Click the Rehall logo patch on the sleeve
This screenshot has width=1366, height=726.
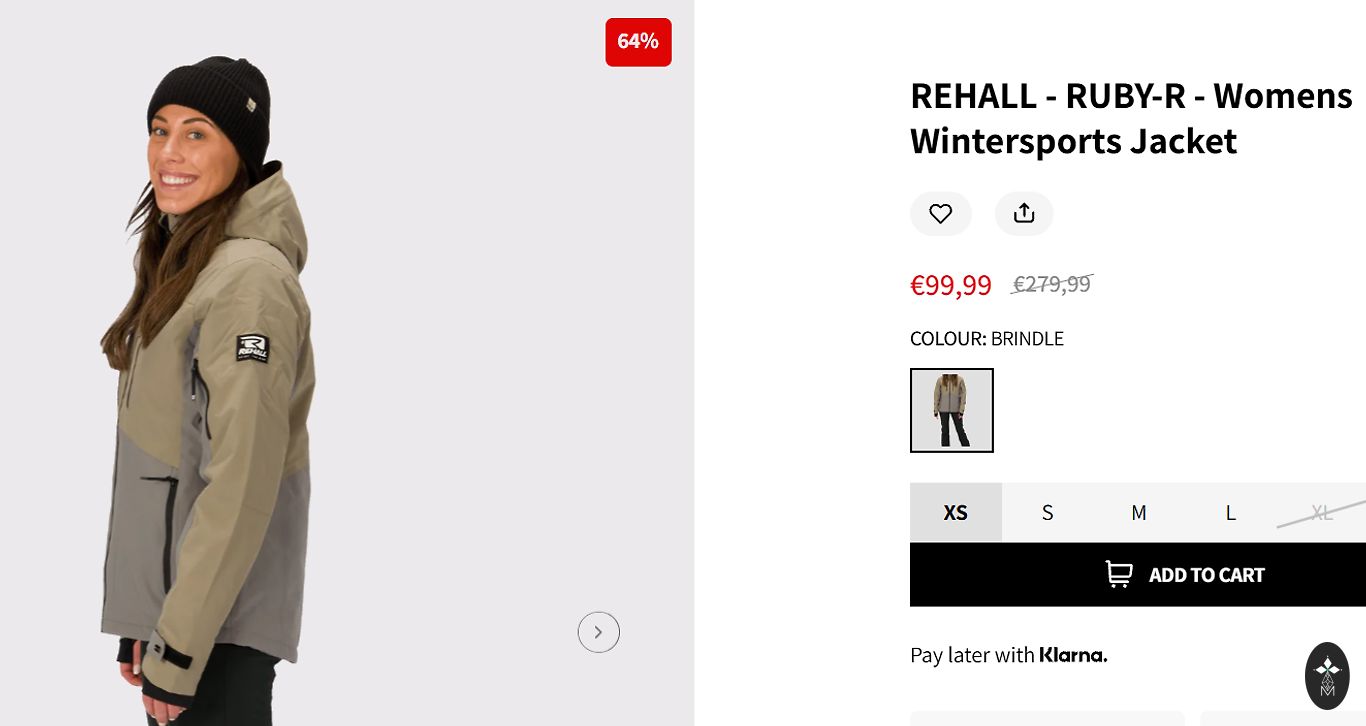(x=252, y=347)
